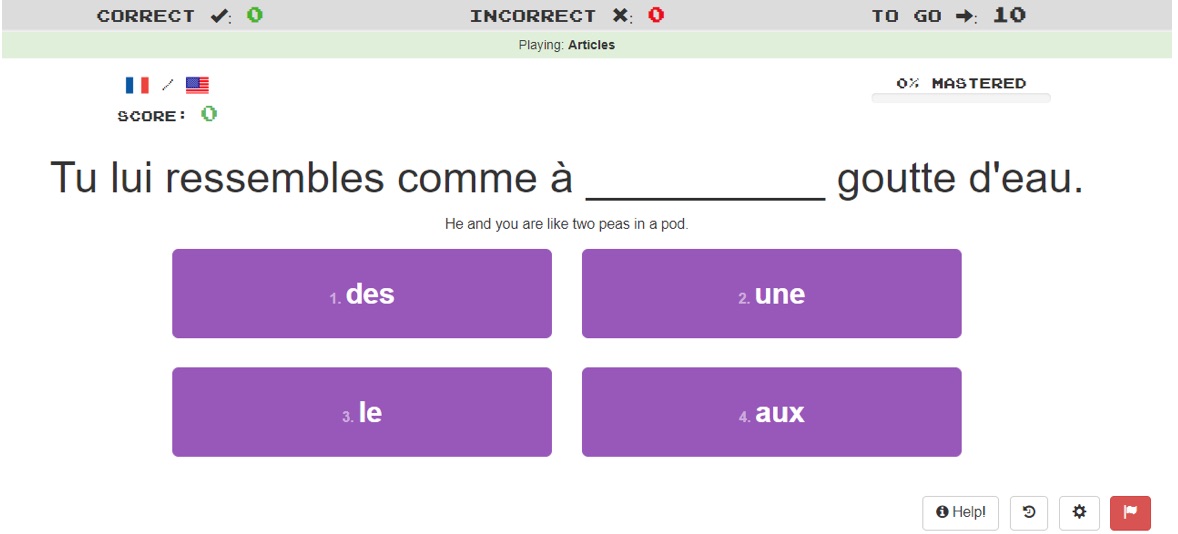Report the question with the red flag button
The width and height of the screenshot is (1178, 534).
(1131, 512)
